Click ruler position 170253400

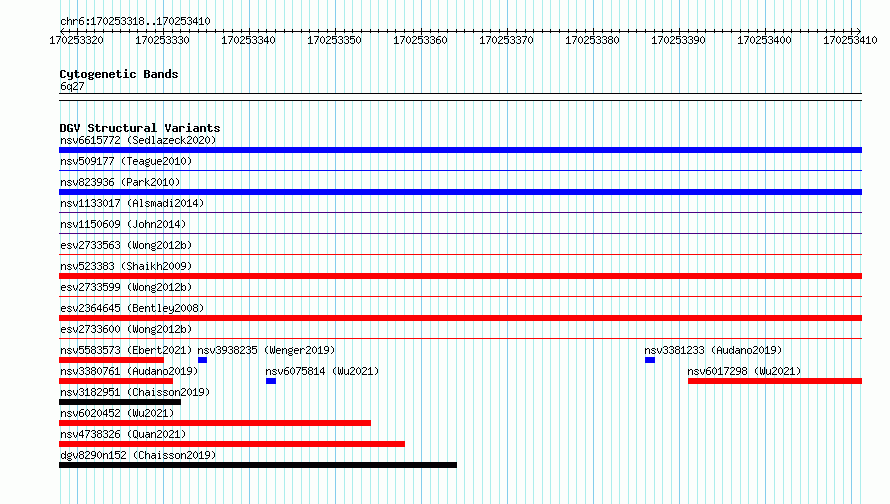(765, 40)
